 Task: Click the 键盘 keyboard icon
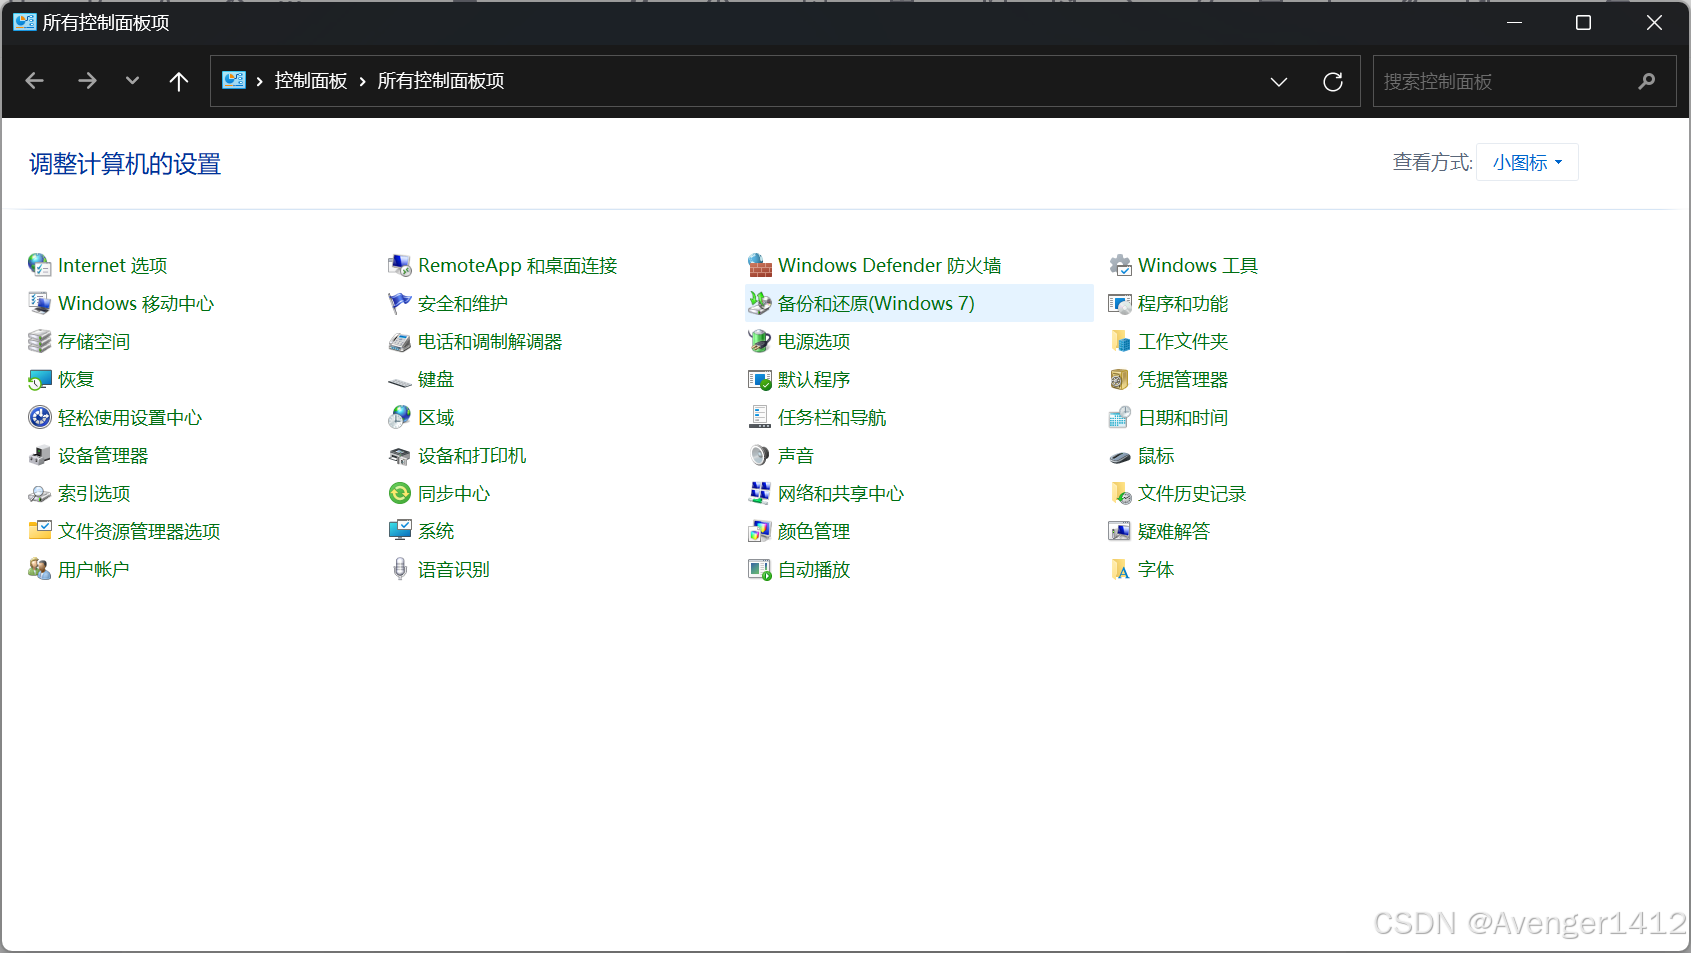(x=399, y=380)
